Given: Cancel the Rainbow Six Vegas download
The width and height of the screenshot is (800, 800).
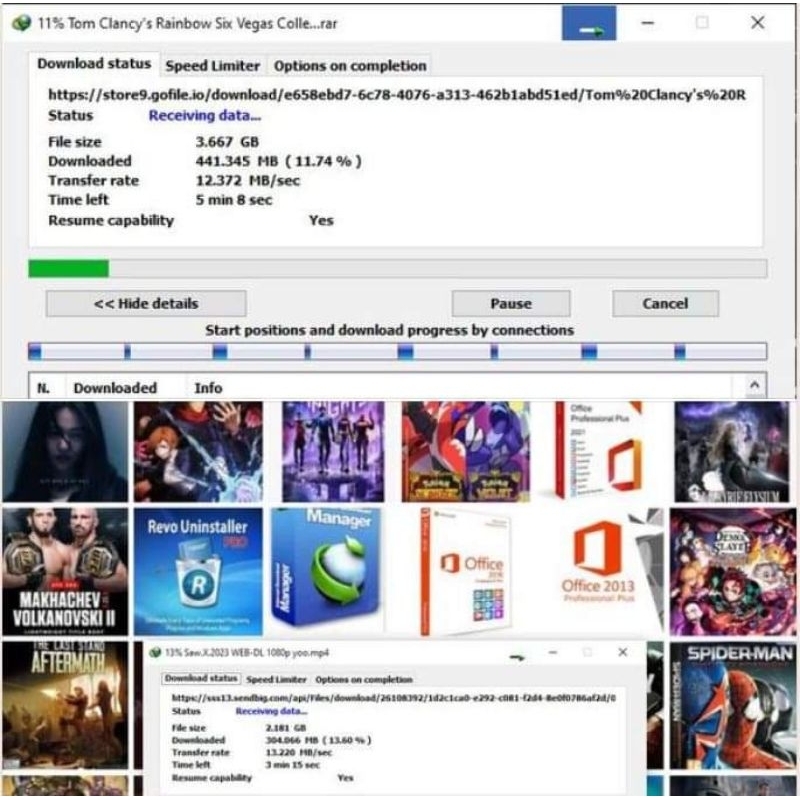Looking at the screenshot, I should click(x=665, y=303).
